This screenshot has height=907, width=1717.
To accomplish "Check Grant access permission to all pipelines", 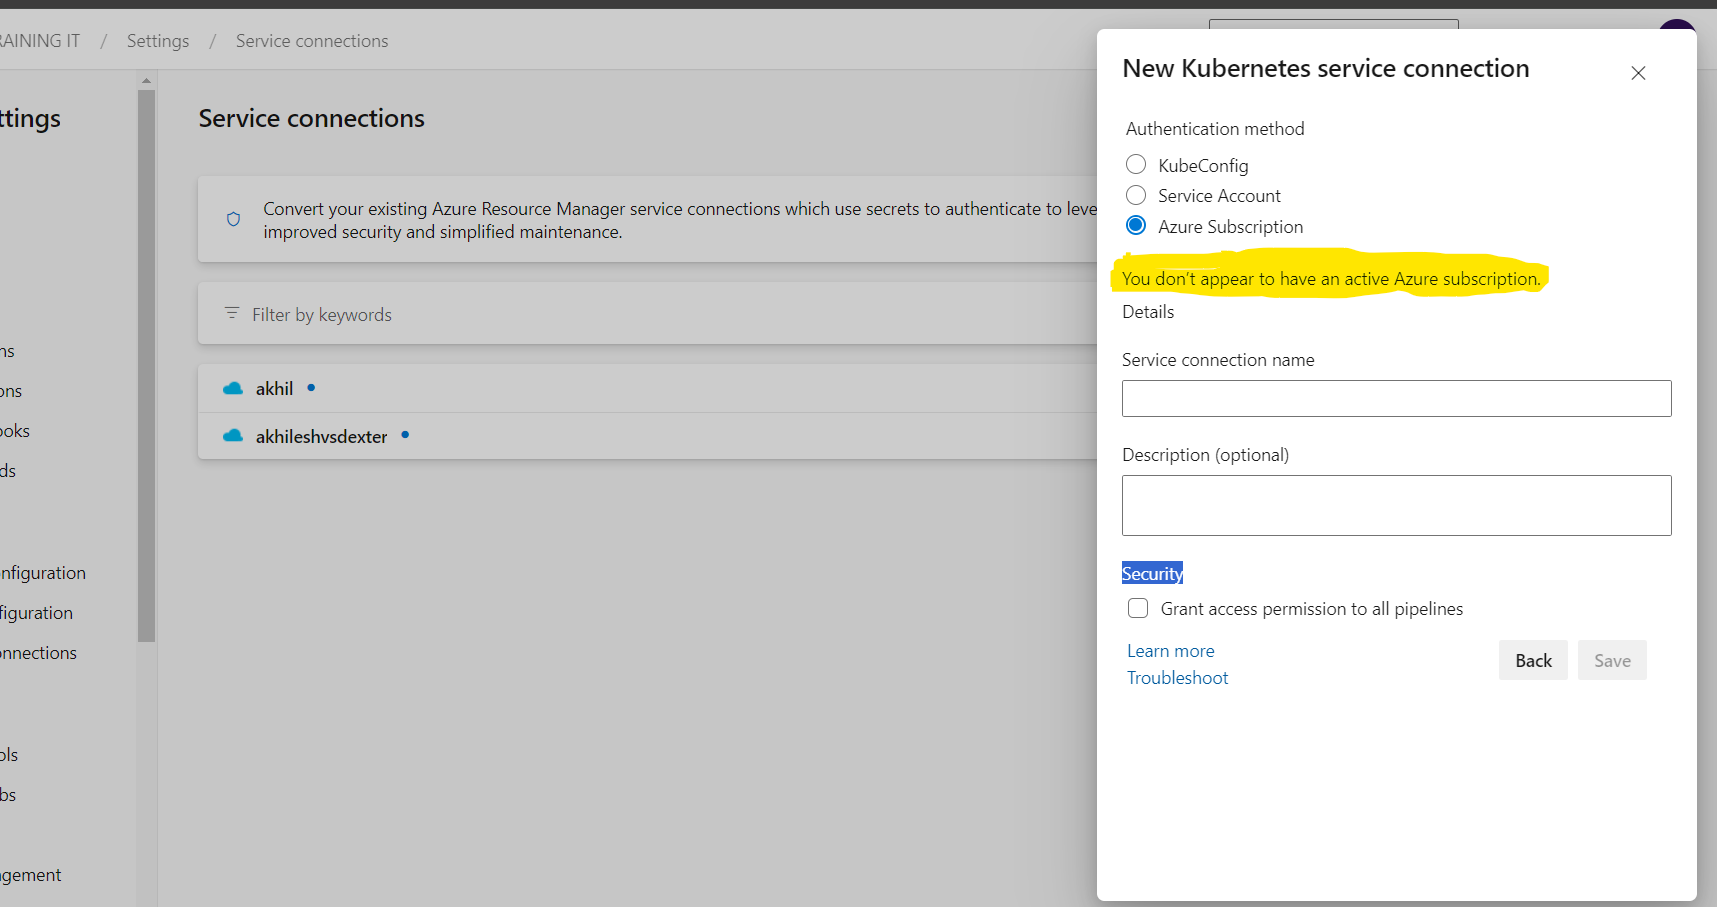I will coord(1138,608).
